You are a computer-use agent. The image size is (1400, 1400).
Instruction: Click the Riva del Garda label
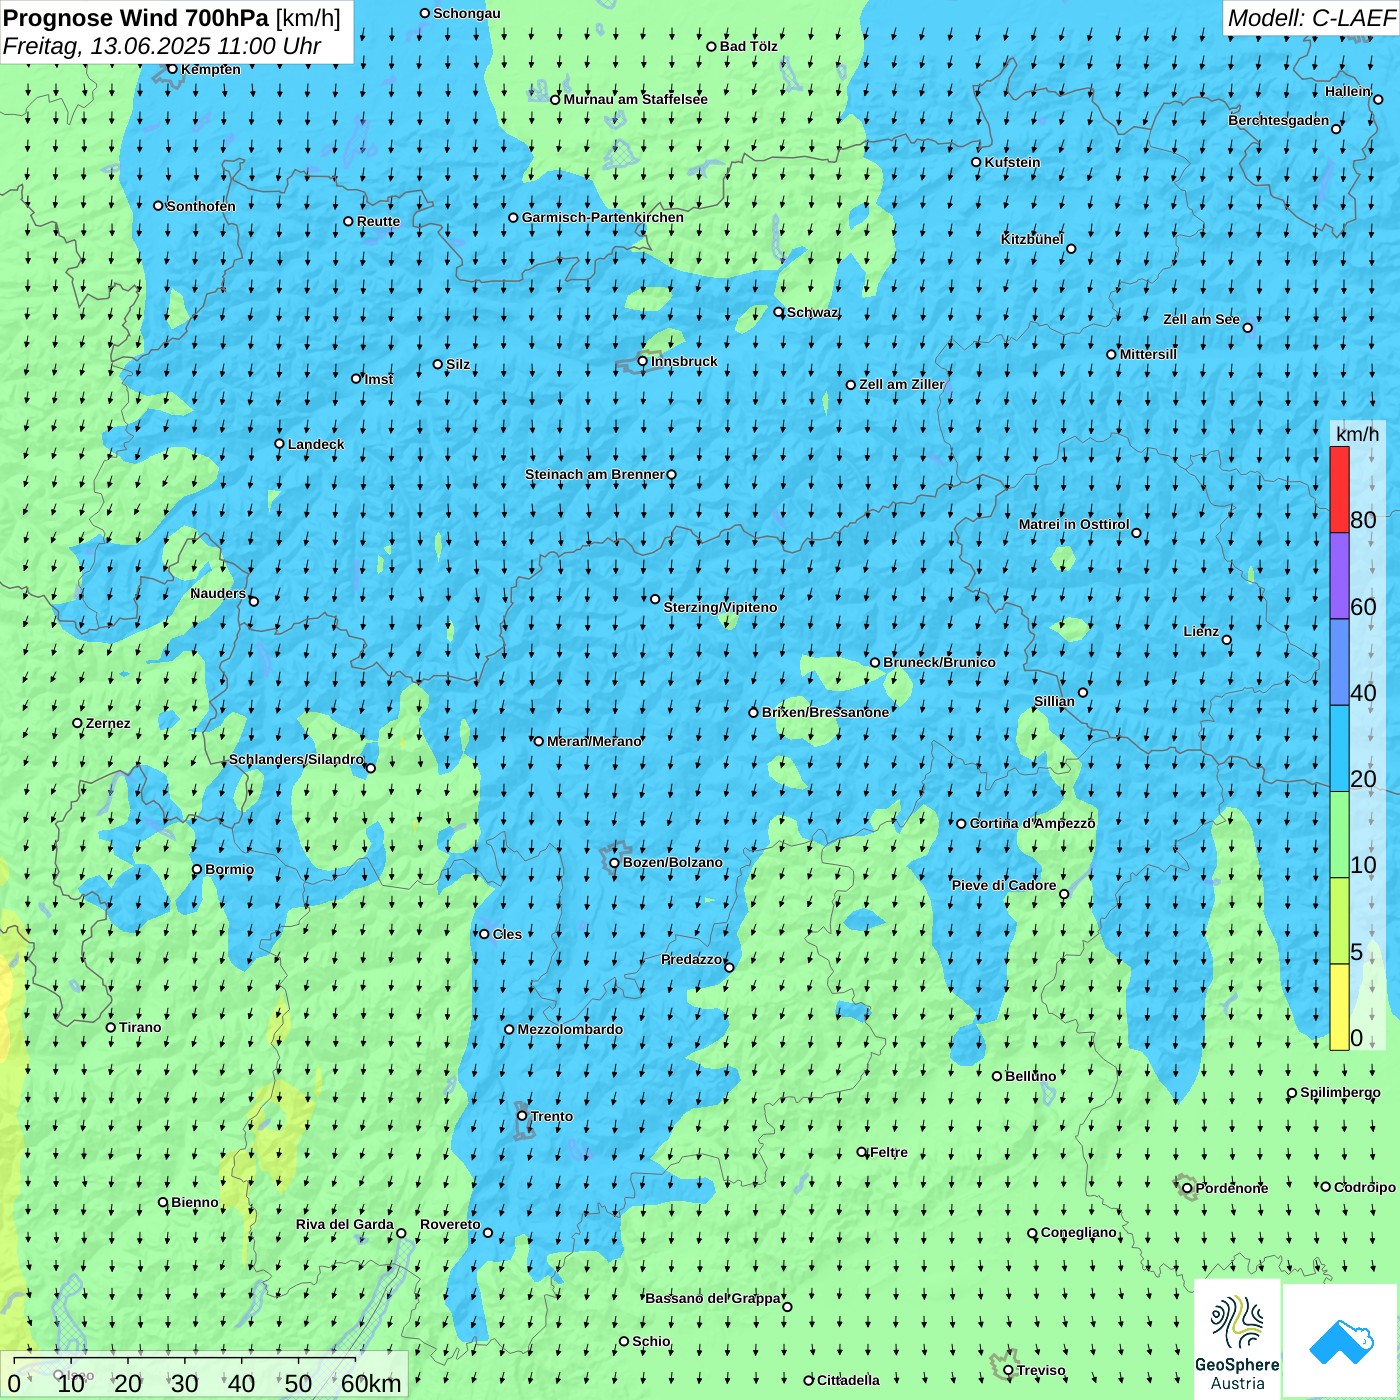[345, 1224]
